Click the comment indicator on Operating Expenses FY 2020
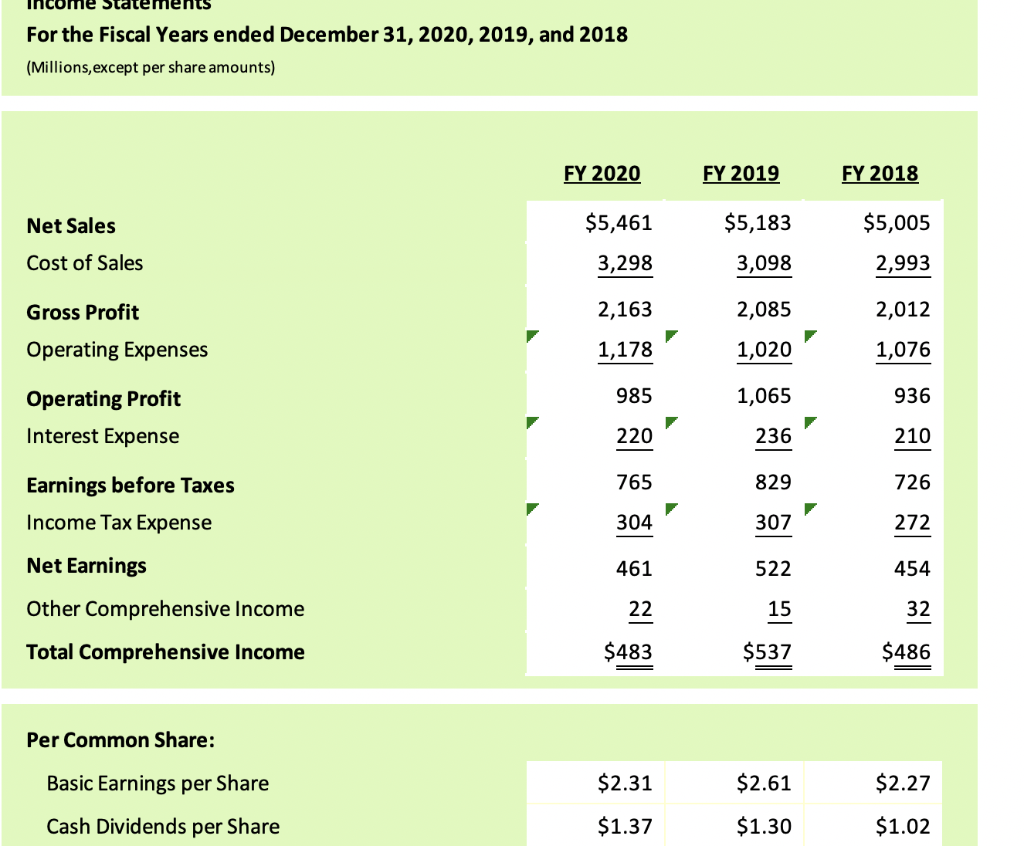This screenshot has width=1024, height=846. pyautogui.click(x=532, y=337)
